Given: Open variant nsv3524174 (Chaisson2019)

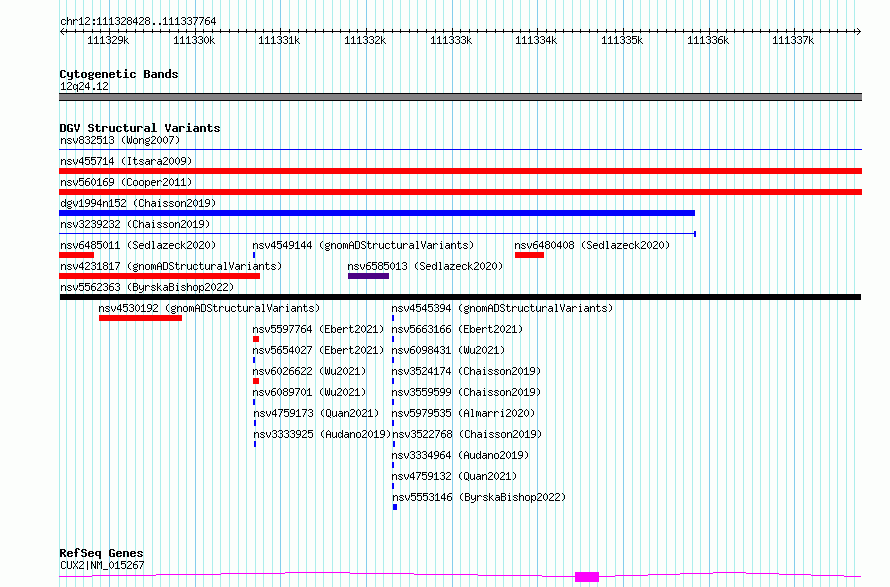Looking at the screenshot, I should point(466,371).
